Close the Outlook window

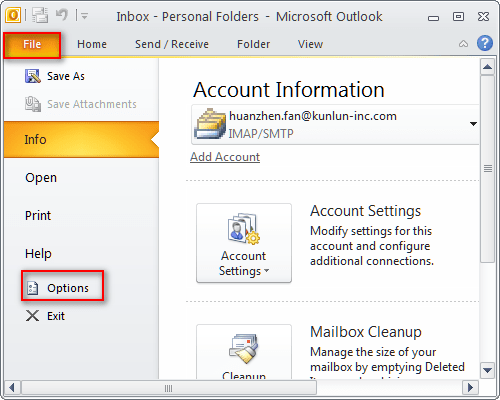click(x=483, y=16)
